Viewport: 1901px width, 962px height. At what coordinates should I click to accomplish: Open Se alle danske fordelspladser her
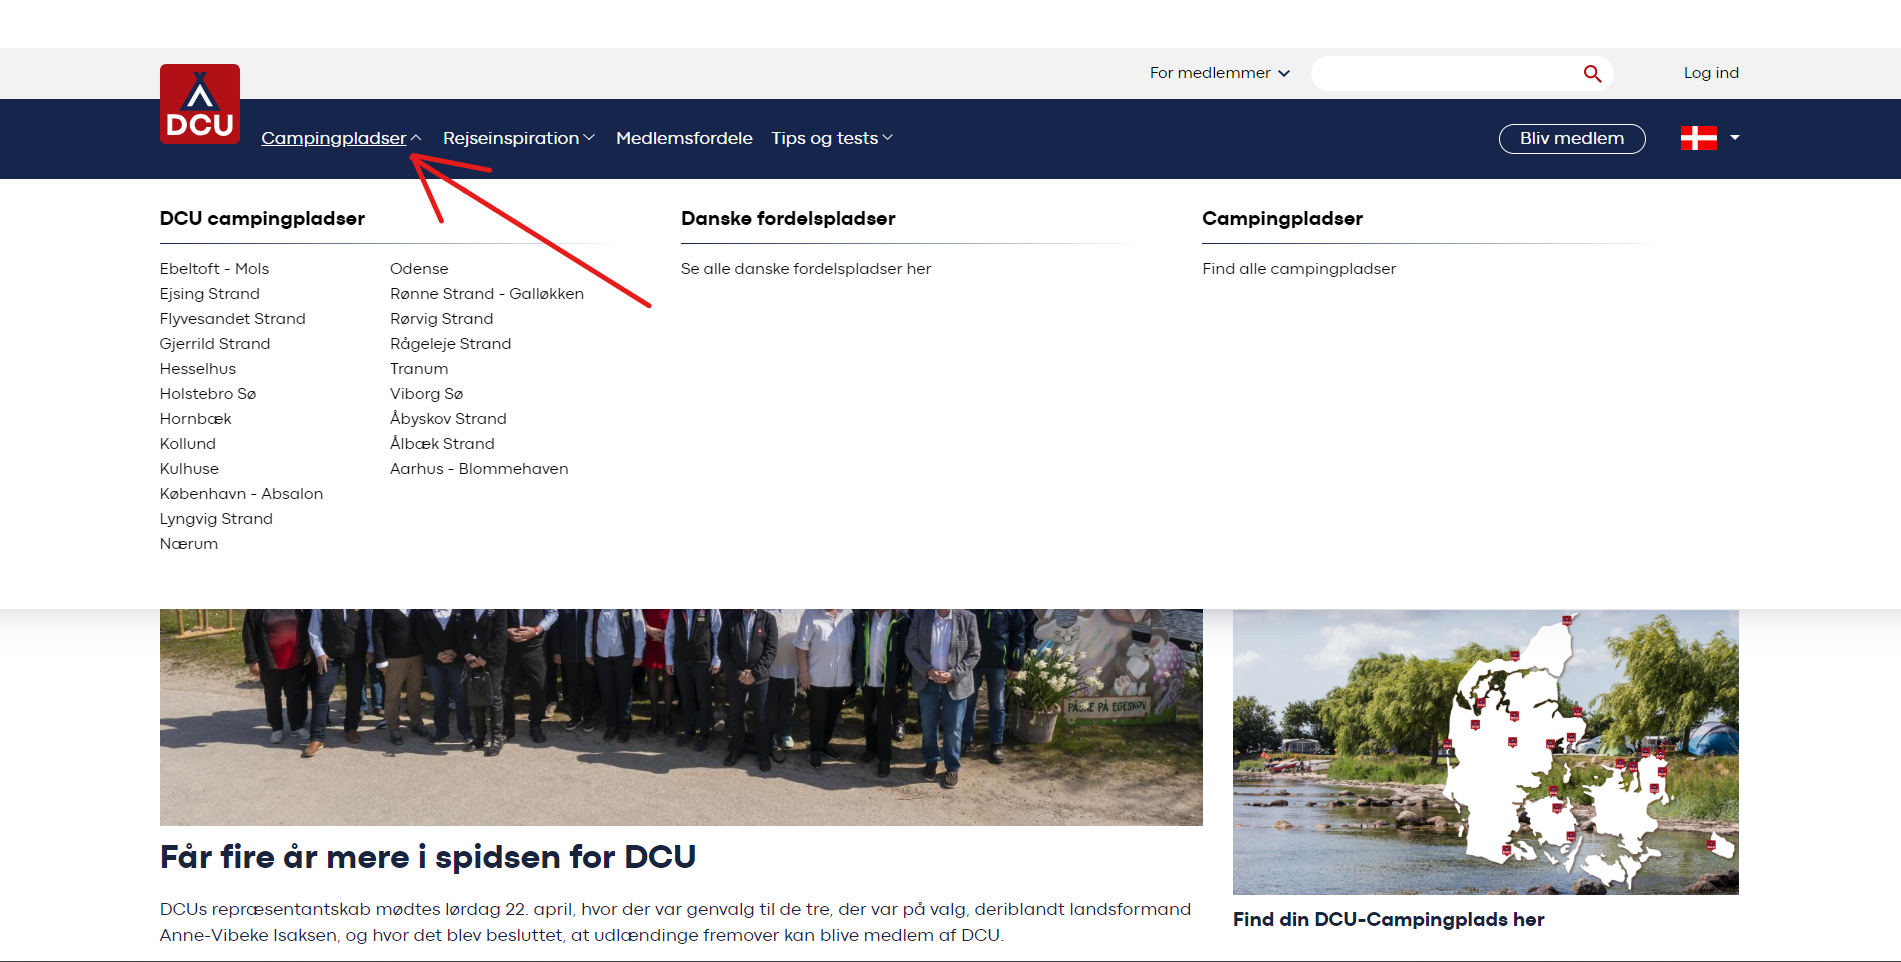click(806, 269)
